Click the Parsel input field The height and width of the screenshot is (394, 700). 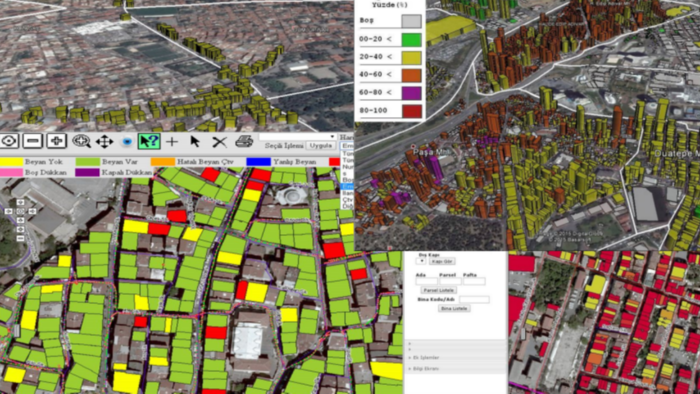pos(450,281)
